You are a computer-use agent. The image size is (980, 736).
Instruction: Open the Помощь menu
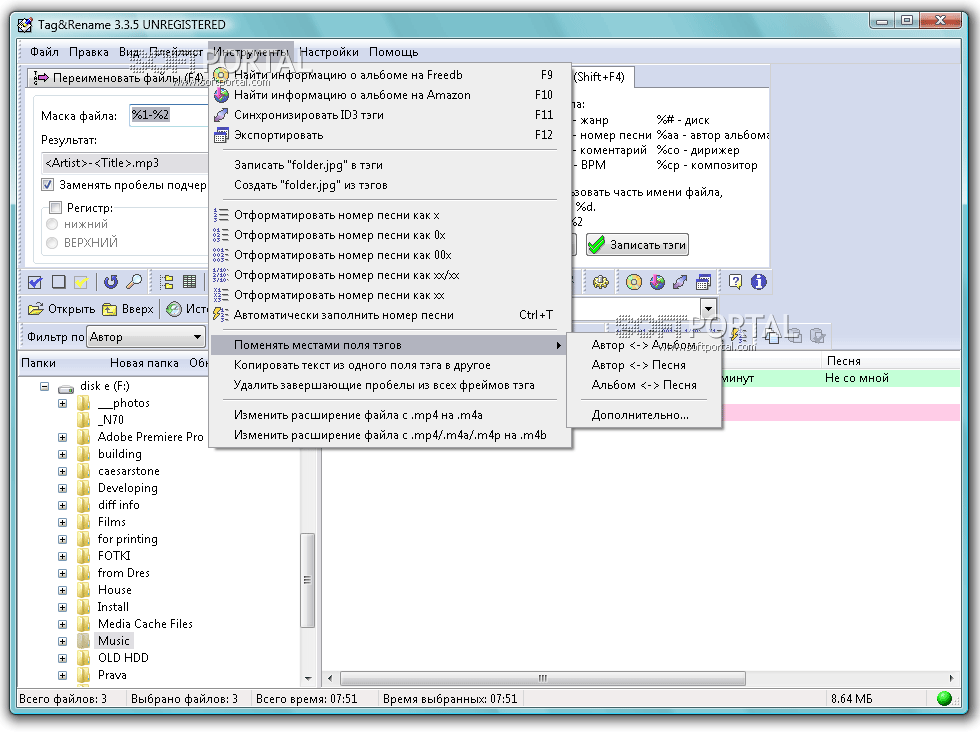click(393, 52)
